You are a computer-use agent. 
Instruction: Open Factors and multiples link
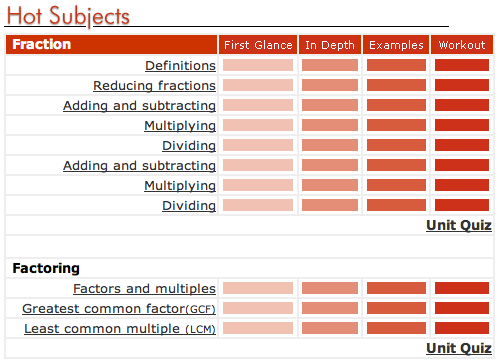click(144, 289)
